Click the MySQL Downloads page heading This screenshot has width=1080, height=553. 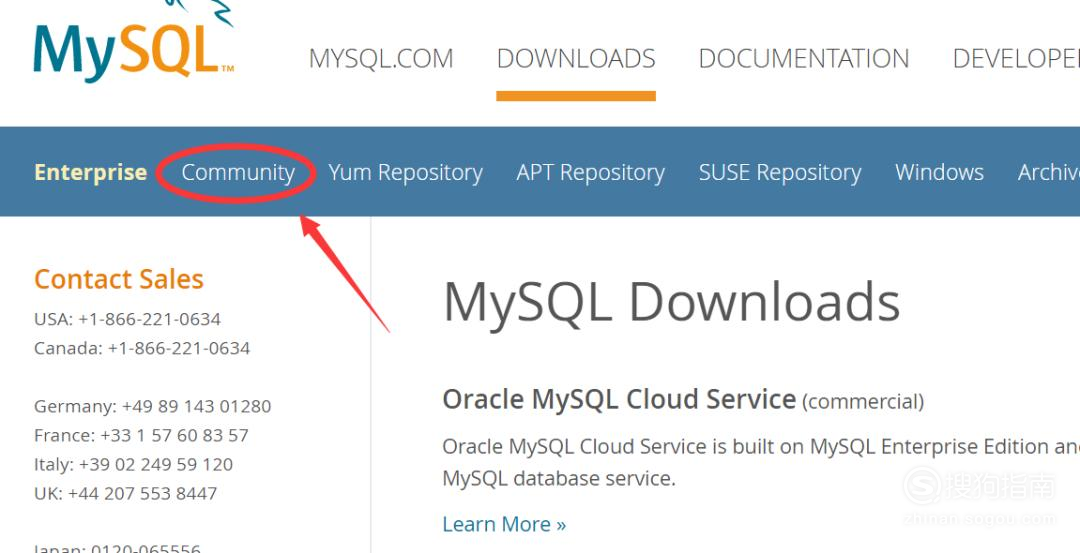click(671, 302)
